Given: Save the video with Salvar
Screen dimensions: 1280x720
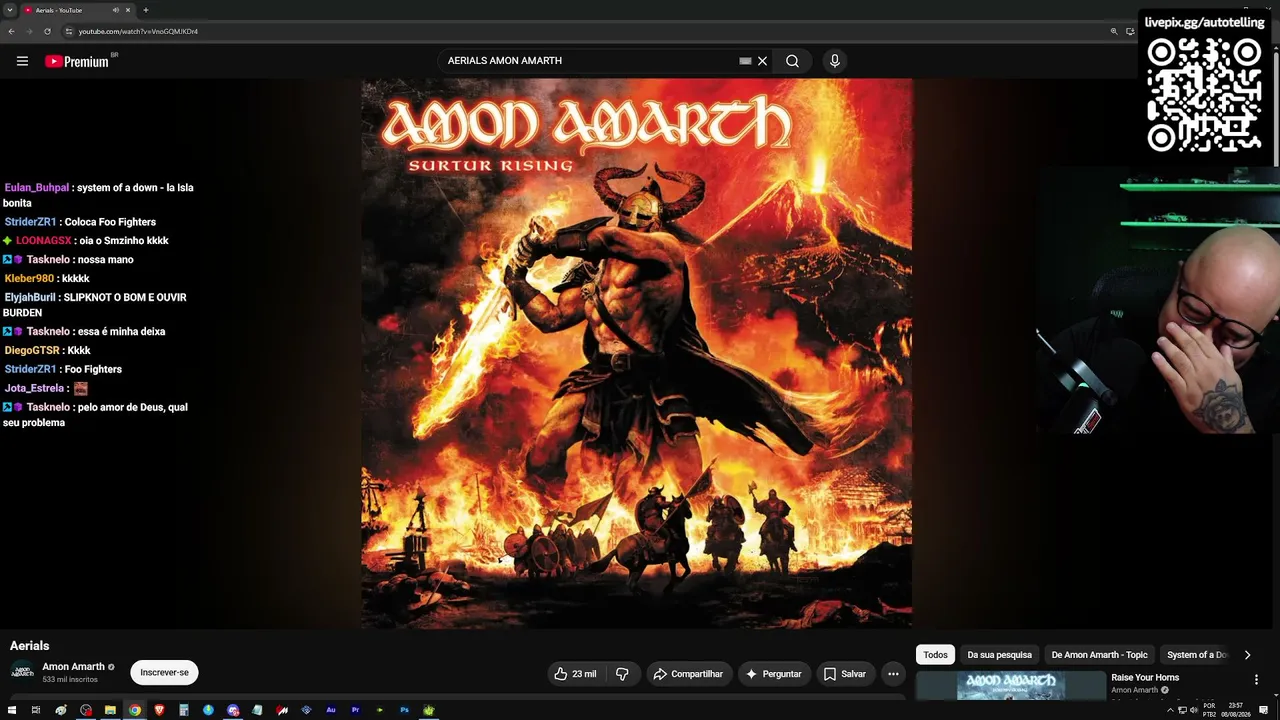Looking at the screenshot, I should coord(845,674).
